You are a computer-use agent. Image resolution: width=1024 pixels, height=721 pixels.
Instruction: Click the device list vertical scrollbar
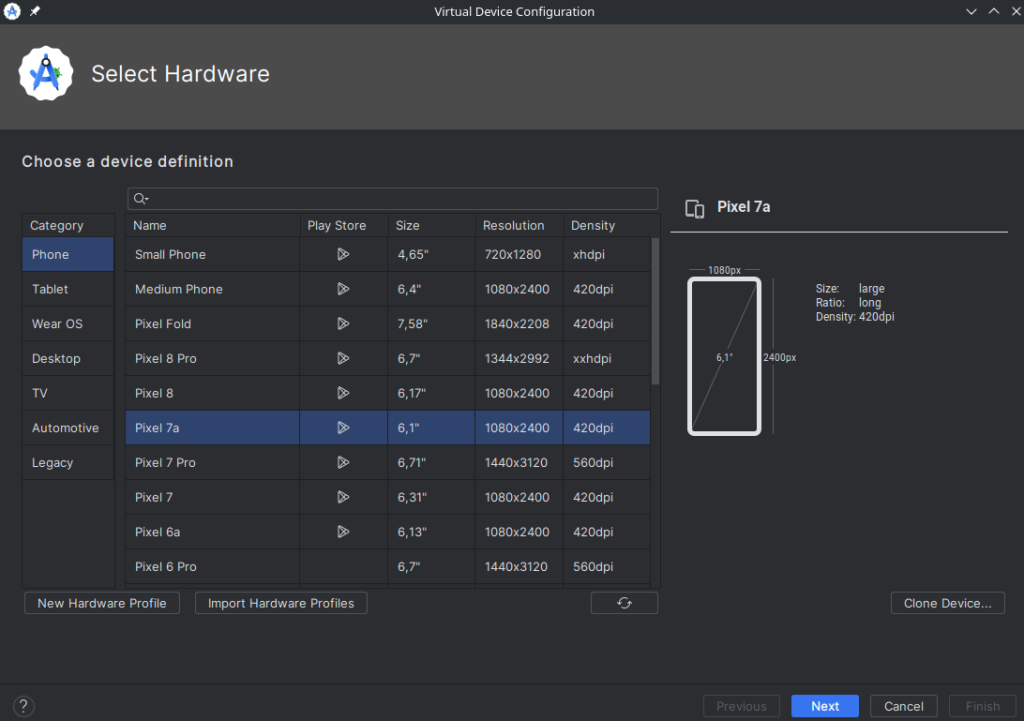pyautogui.click(x=655, y=310)
